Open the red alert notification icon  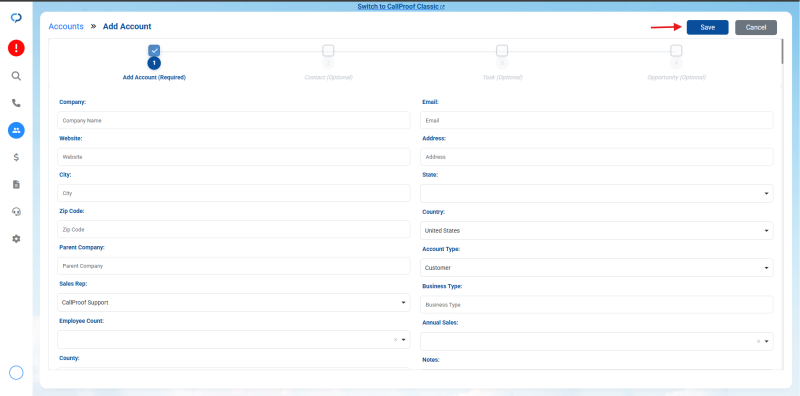pos(16,48)
